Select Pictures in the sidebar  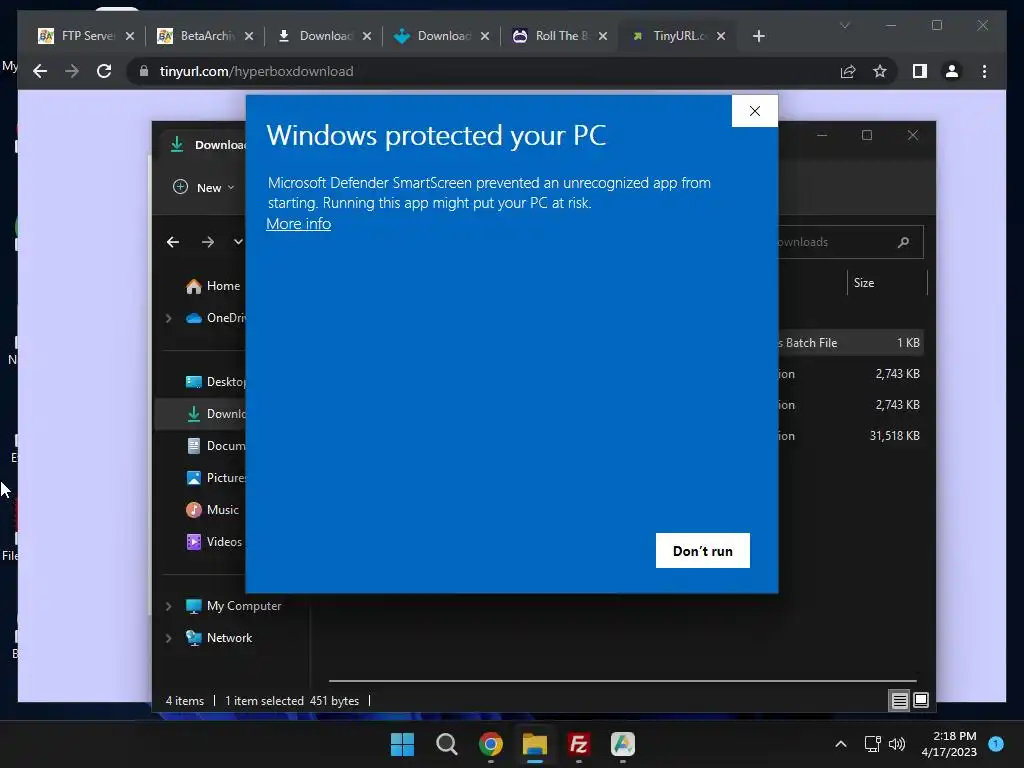(216, 477)
